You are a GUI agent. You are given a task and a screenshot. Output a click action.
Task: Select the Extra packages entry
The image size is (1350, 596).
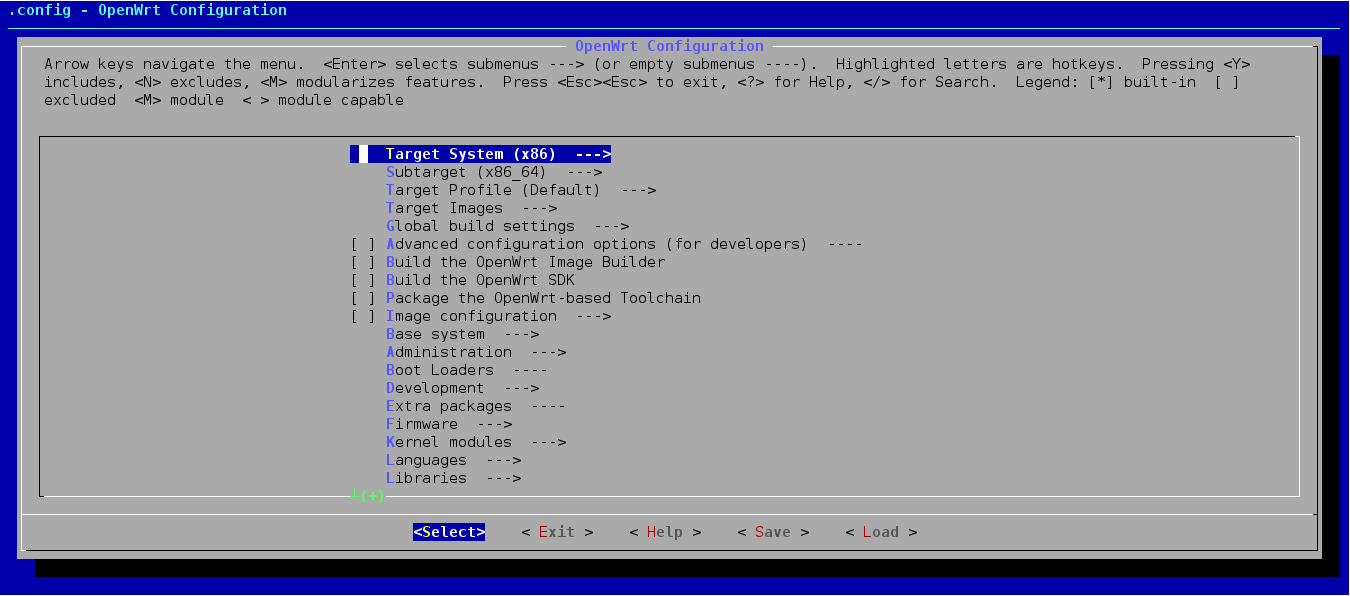476,406
